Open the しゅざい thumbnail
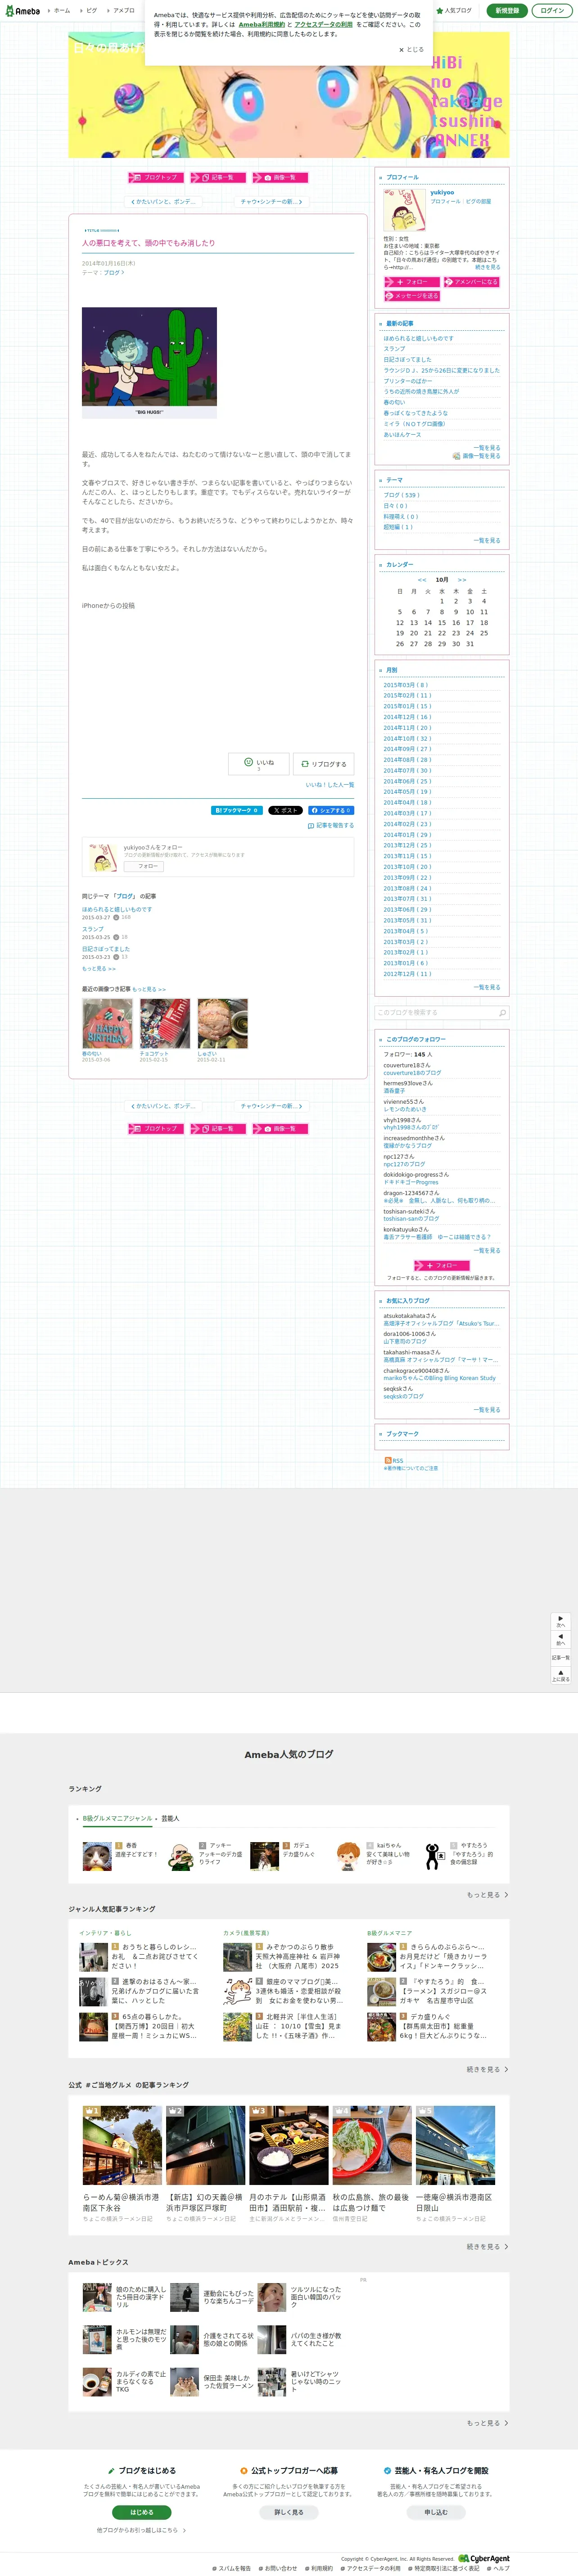Screen dimensions: 578x2576 tap(222, 1023)
